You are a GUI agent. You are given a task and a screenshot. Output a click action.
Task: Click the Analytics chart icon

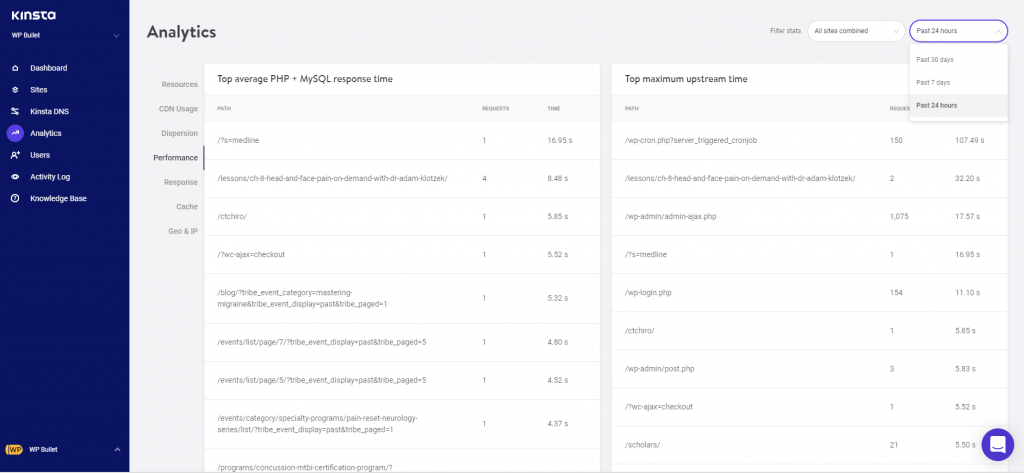pos(15,133)
